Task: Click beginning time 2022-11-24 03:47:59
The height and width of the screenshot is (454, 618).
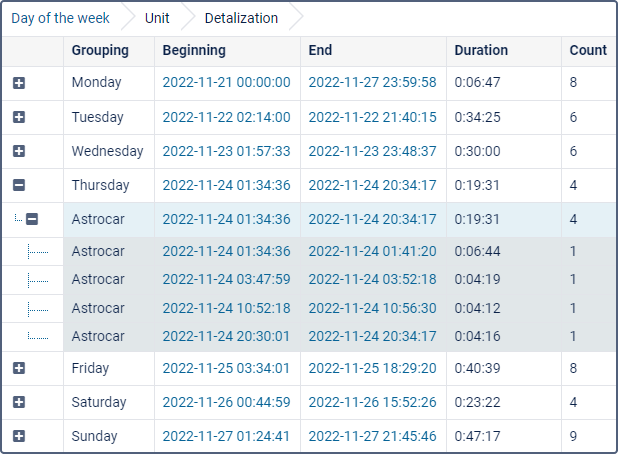Action: pos(226,279)
